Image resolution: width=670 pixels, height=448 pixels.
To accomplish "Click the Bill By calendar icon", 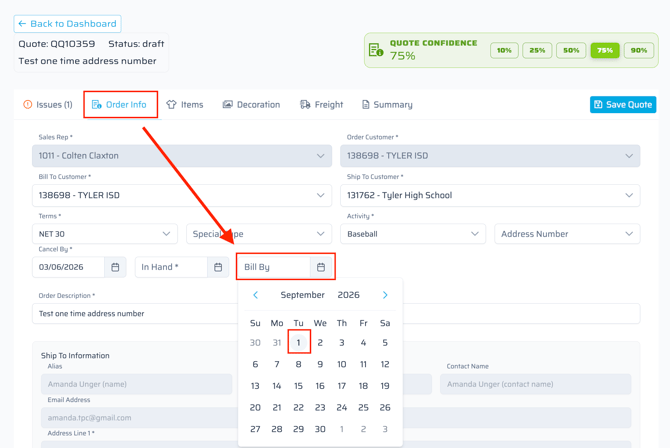I will (321, 267).
